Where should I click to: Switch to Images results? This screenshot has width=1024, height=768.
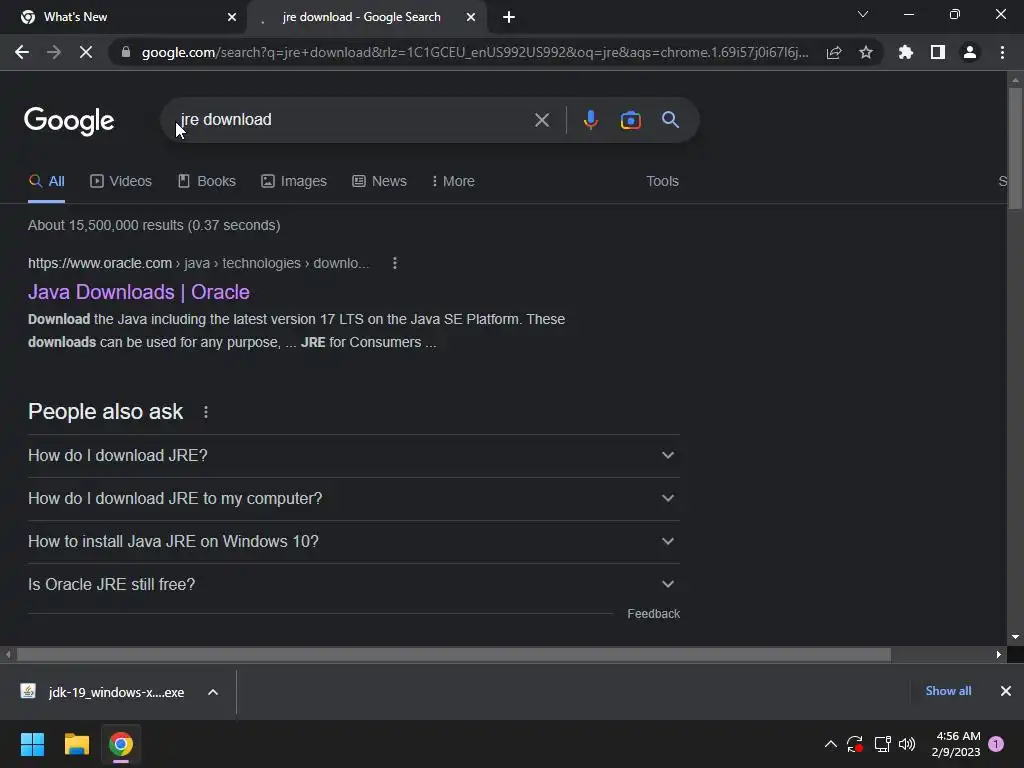click(x=294, y=182)
